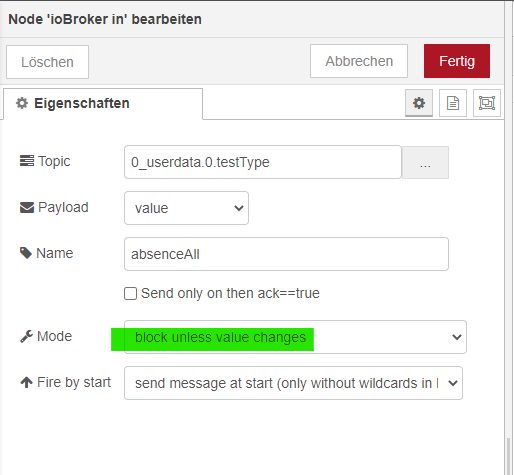
Task: Enable Send only on ack==true checkbox
Action: [x=130, y=294]
